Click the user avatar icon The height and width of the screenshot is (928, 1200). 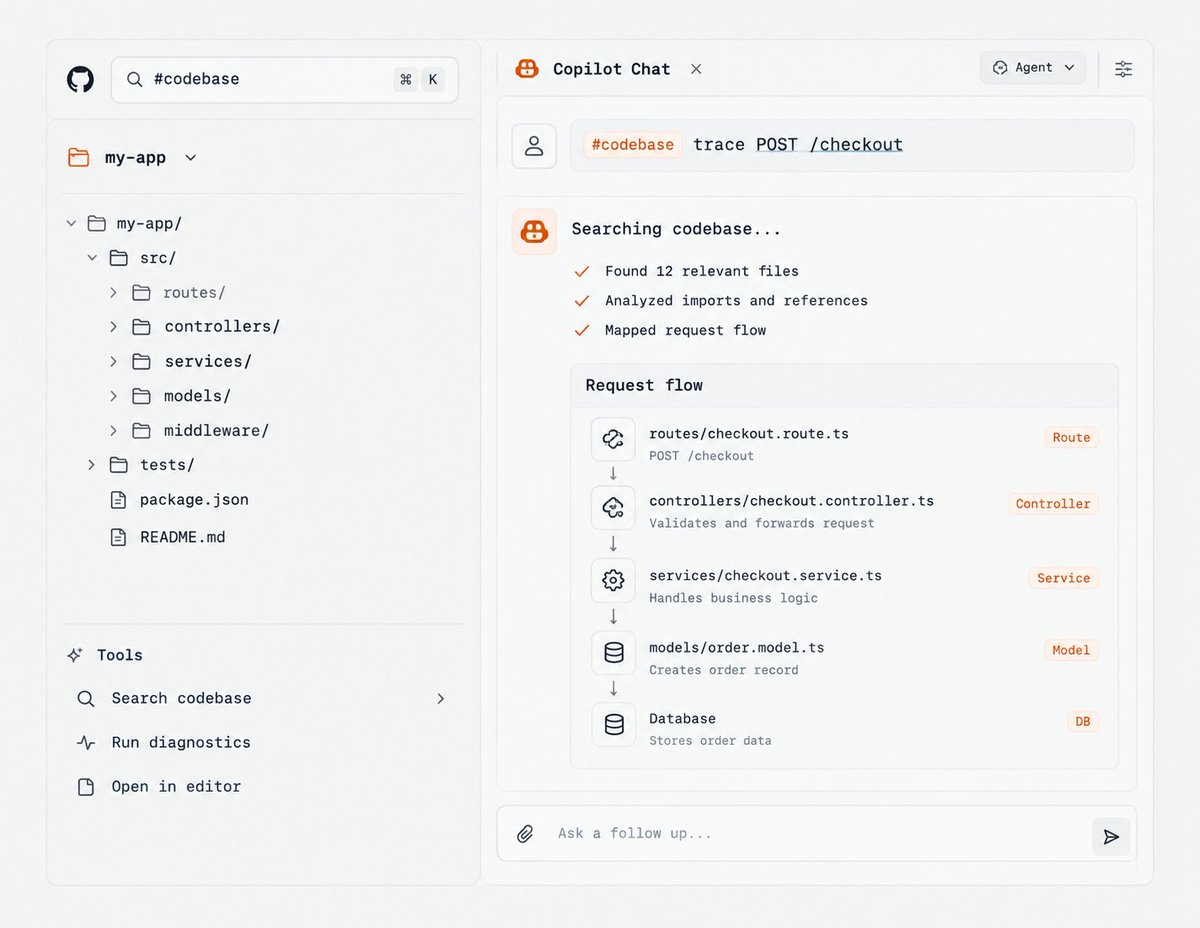click(534, 146)
